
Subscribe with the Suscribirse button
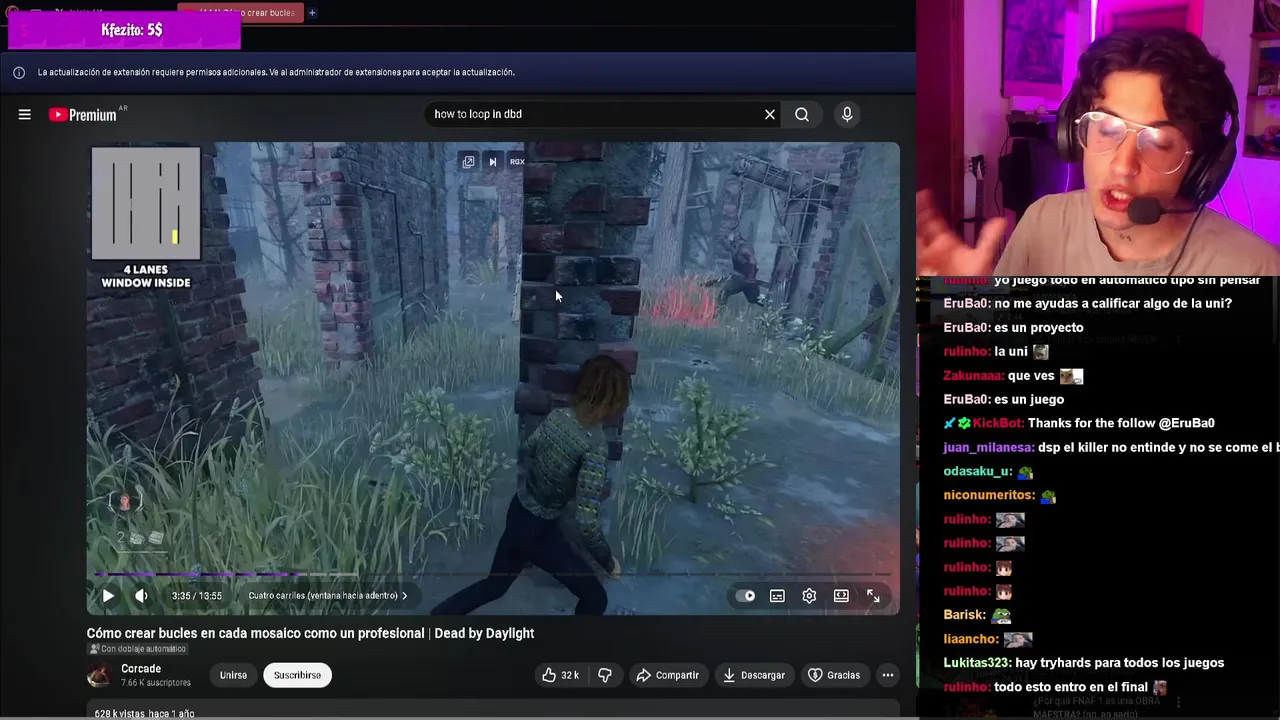coord(297,675)
